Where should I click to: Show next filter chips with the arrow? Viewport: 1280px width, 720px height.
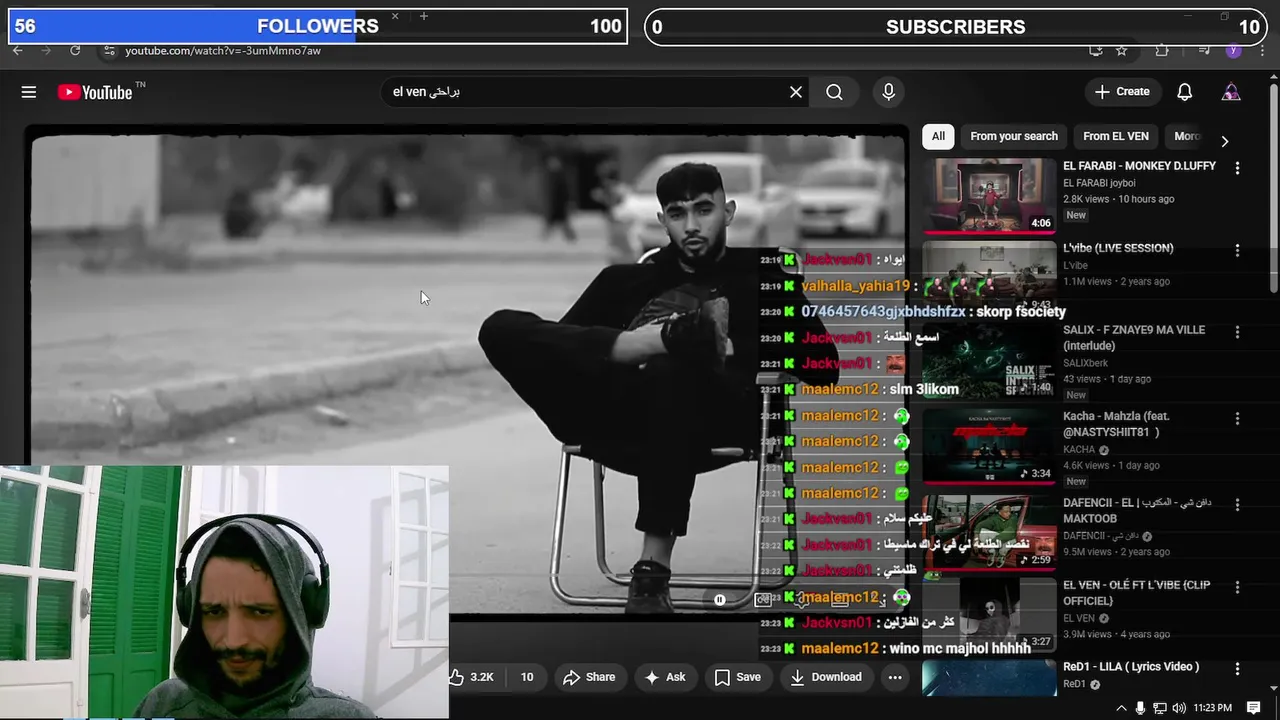coord(1224,141)
